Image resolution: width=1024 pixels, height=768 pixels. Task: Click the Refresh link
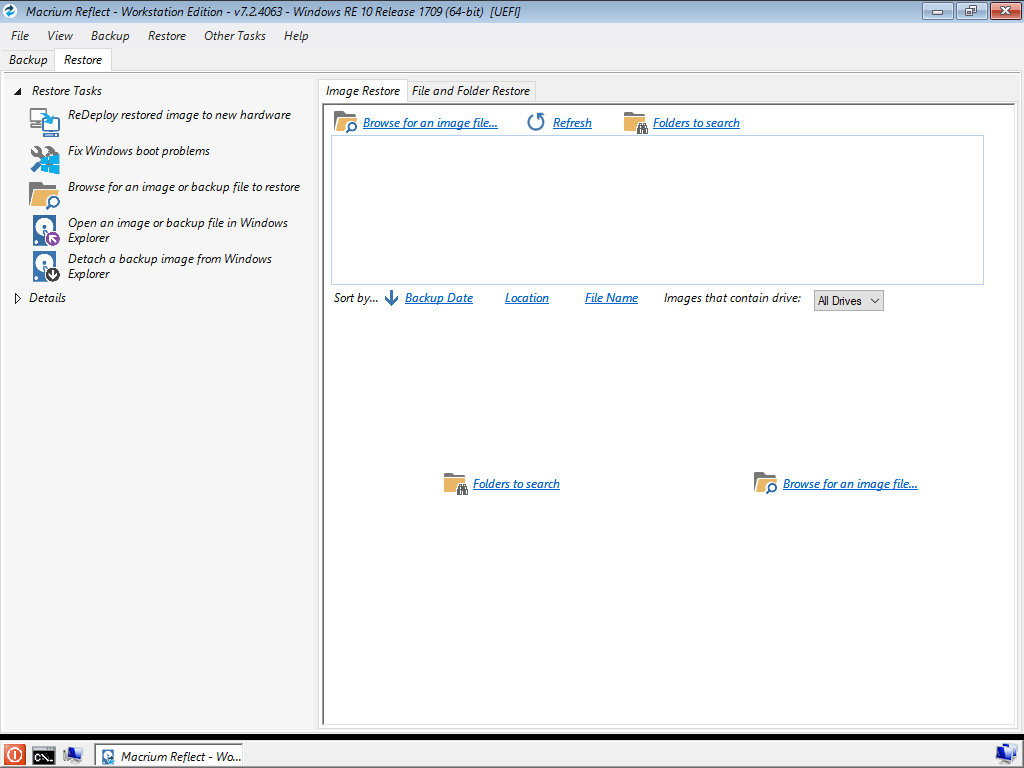click(x=572, y=123)
